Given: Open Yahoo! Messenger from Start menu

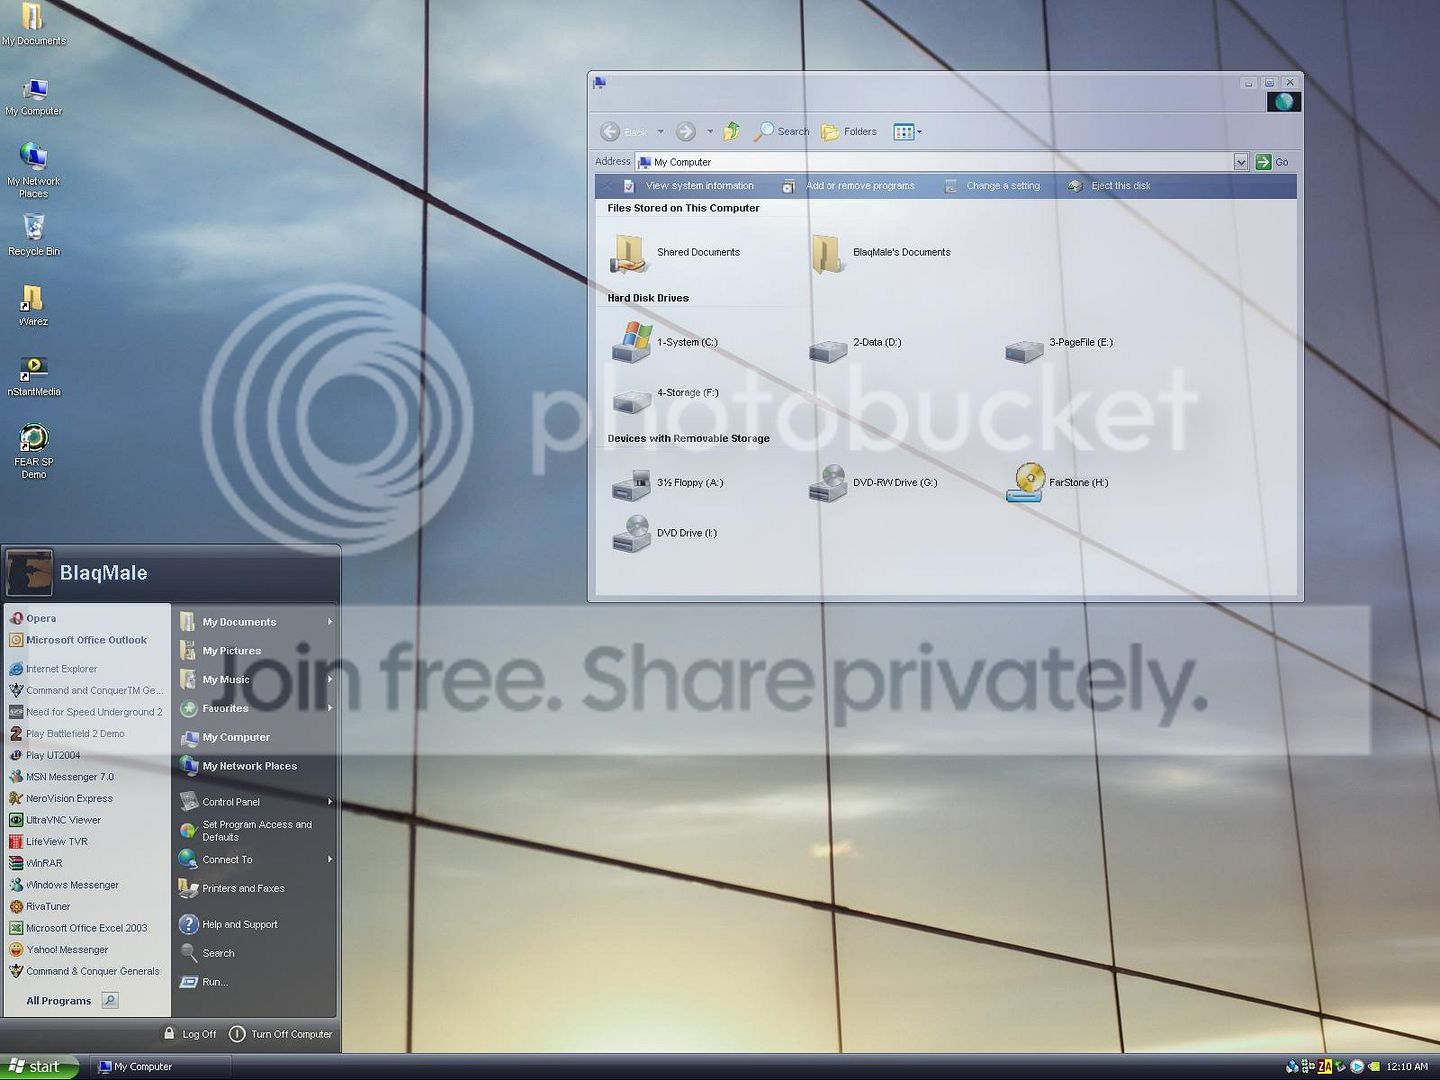Looking at the screenshot, I should point(58,950).
